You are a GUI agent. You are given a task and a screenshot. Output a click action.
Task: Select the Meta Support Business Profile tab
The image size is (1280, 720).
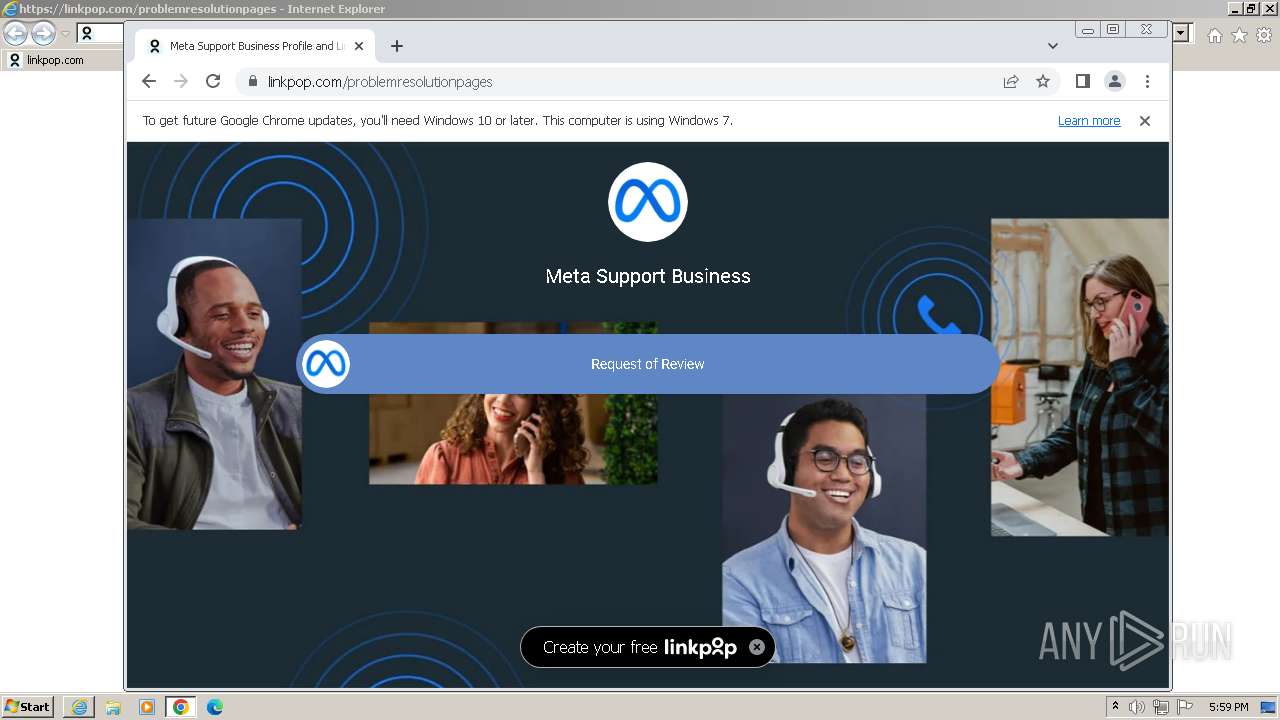255,46
